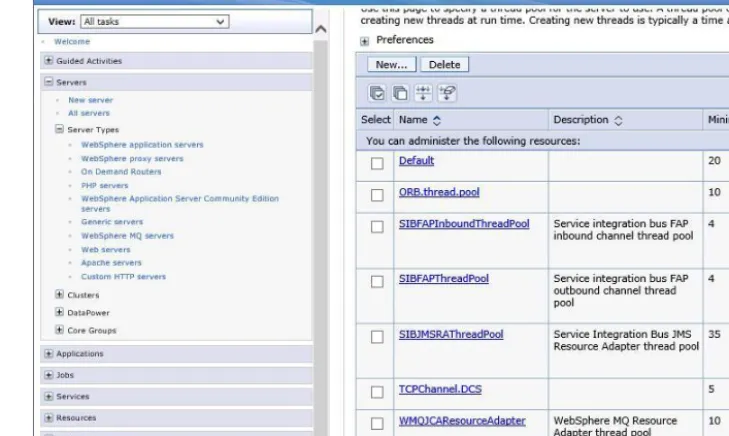This screenshot has height=436, width=729.
Task: Click the navigation pane scroll-up arrow
Action: click(x=320, y=29)
